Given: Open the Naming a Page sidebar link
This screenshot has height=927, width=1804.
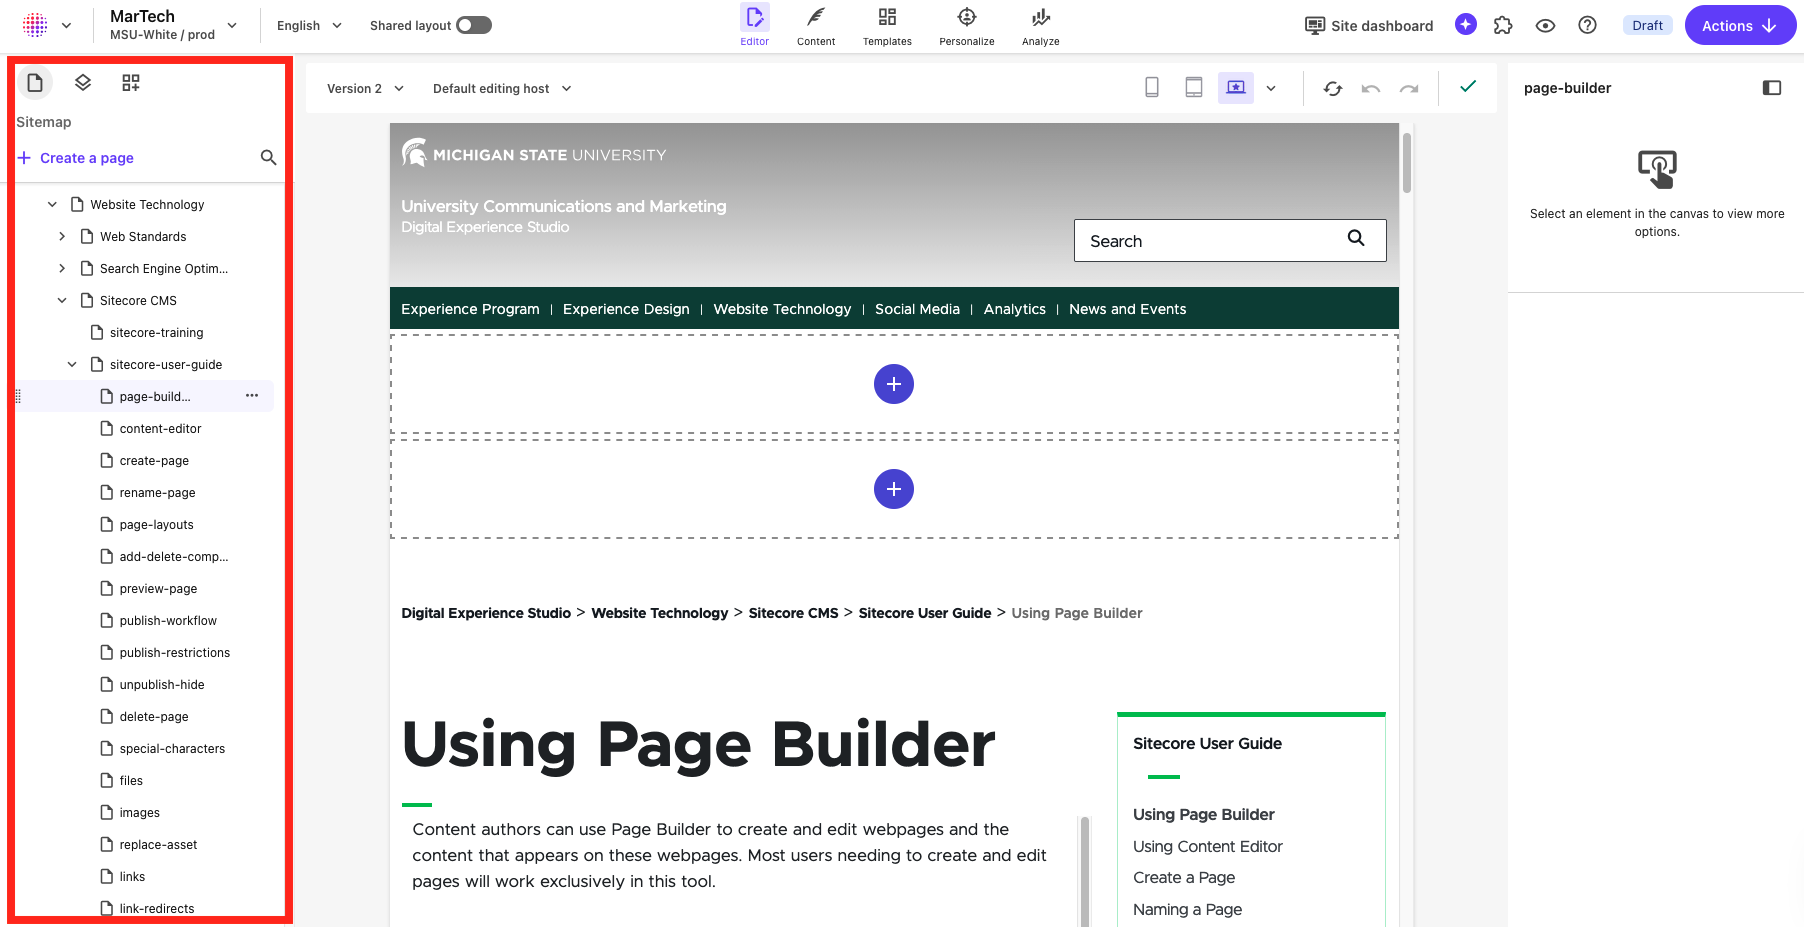Looking at the screenshot, I should [x=1187, y=909].
